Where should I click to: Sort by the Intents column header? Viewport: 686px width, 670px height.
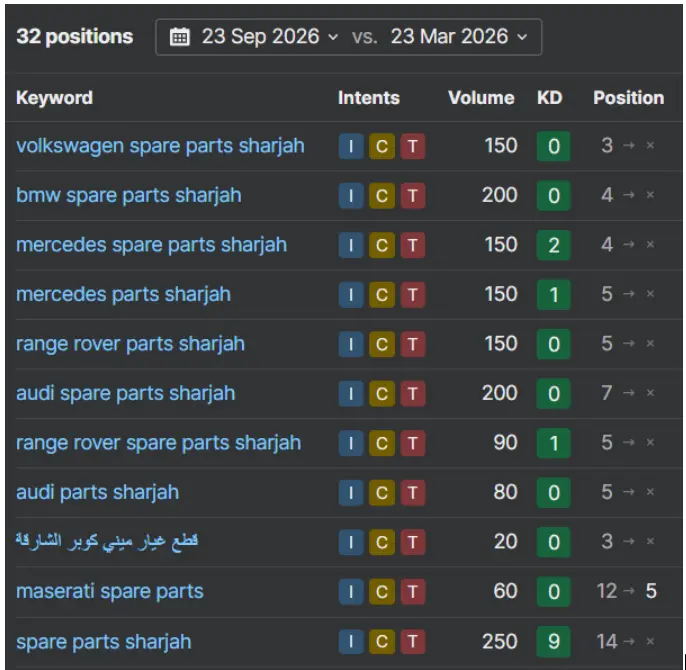pos(369,98)
